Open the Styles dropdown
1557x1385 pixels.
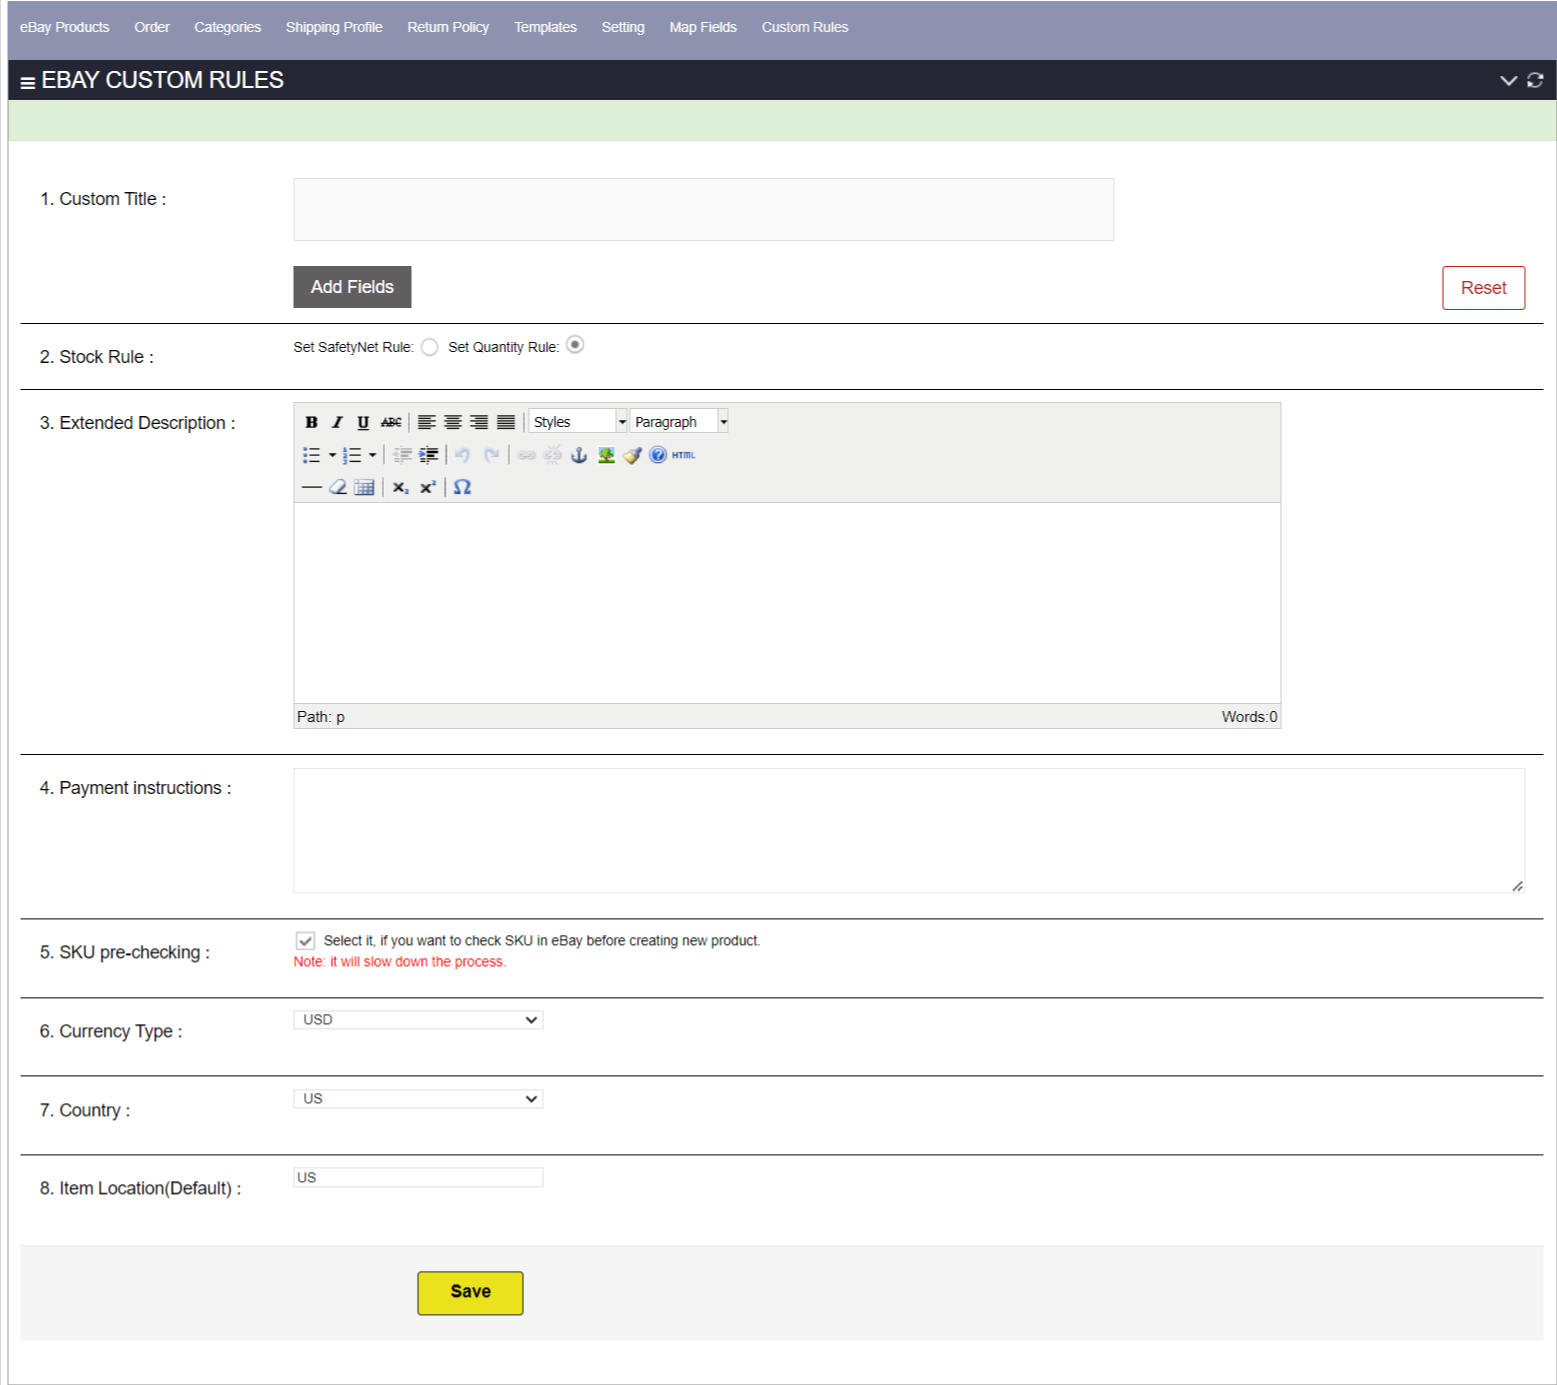coord(578,422)
